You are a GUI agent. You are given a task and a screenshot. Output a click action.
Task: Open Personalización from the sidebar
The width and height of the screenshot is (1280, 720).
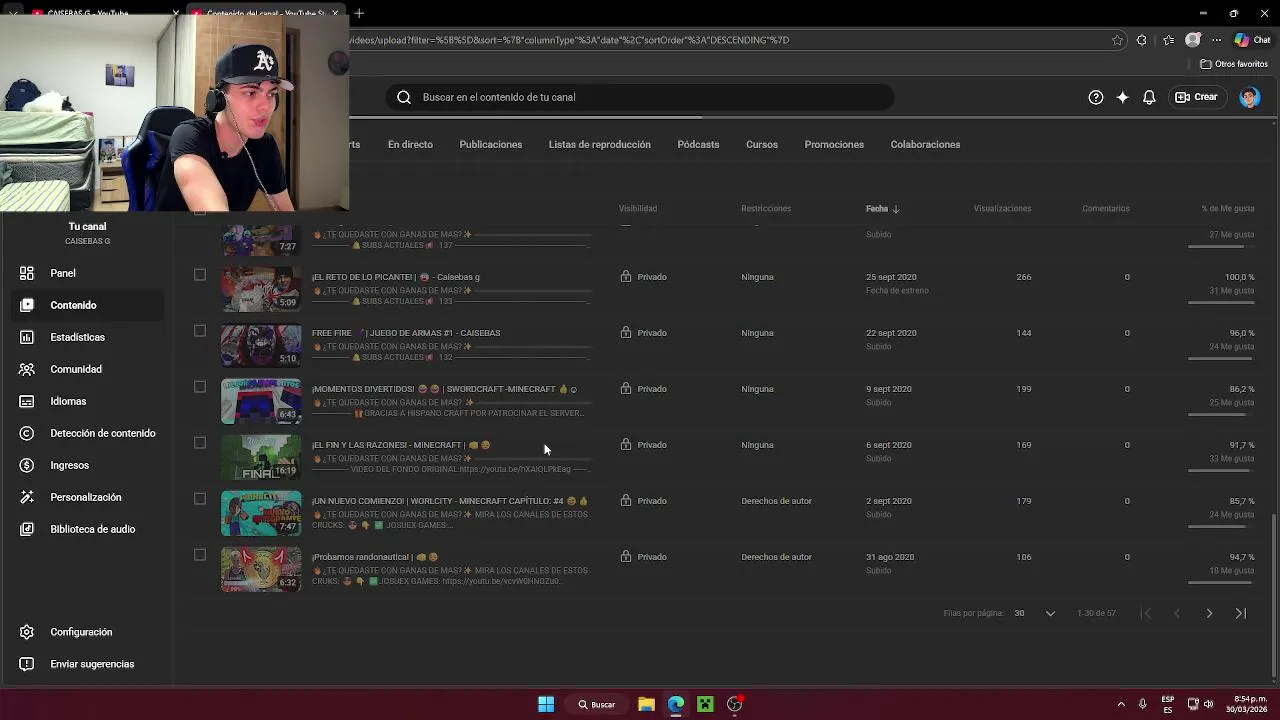[85, 497]
